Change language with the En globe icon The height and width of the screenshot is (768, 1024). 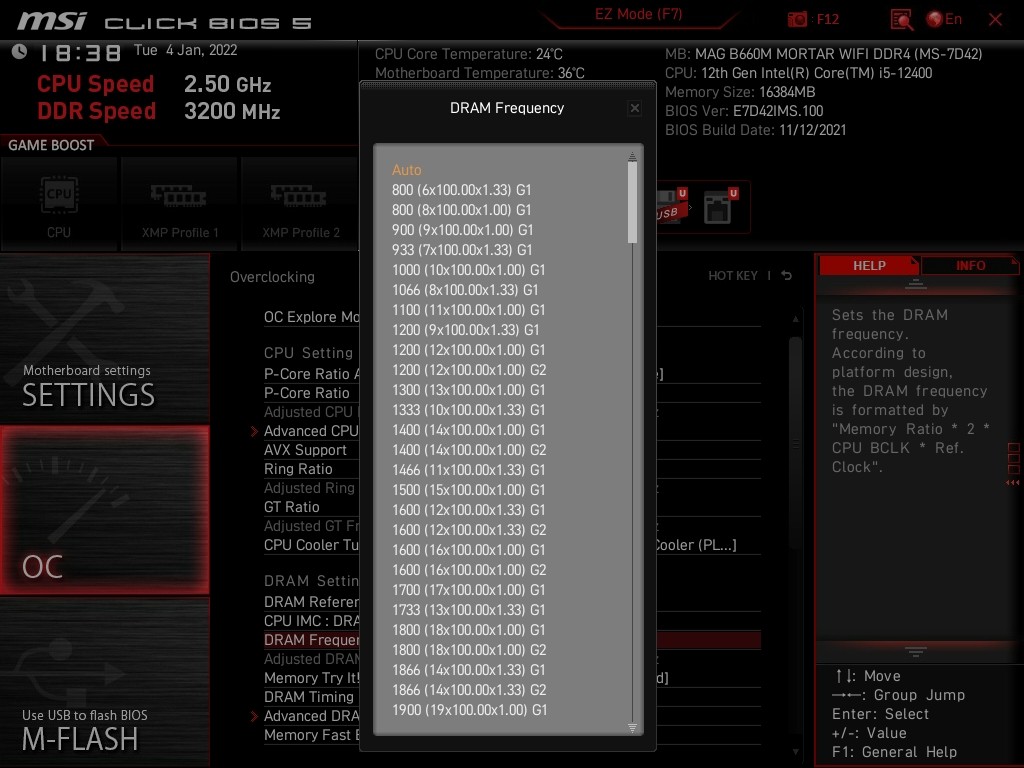click(x=944, y=19)
